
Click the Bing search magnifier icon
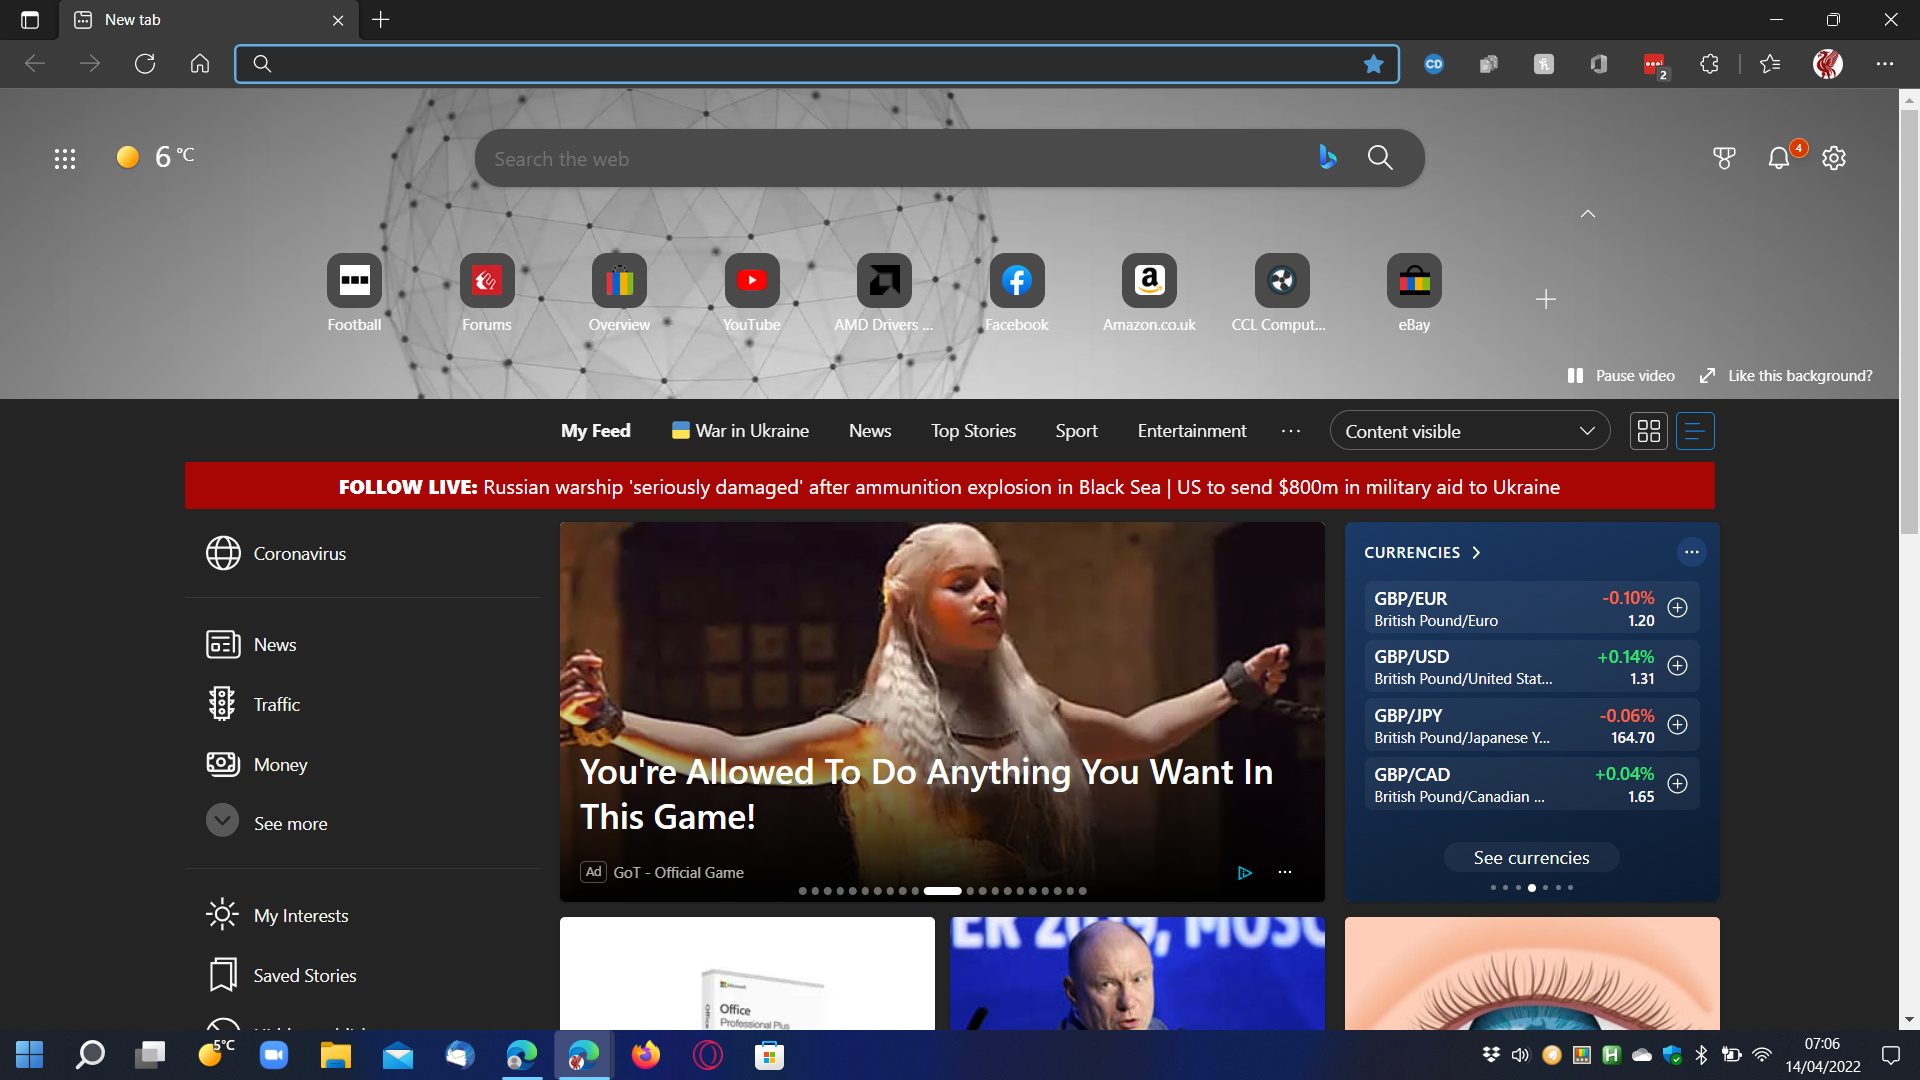coord(1380,158)
